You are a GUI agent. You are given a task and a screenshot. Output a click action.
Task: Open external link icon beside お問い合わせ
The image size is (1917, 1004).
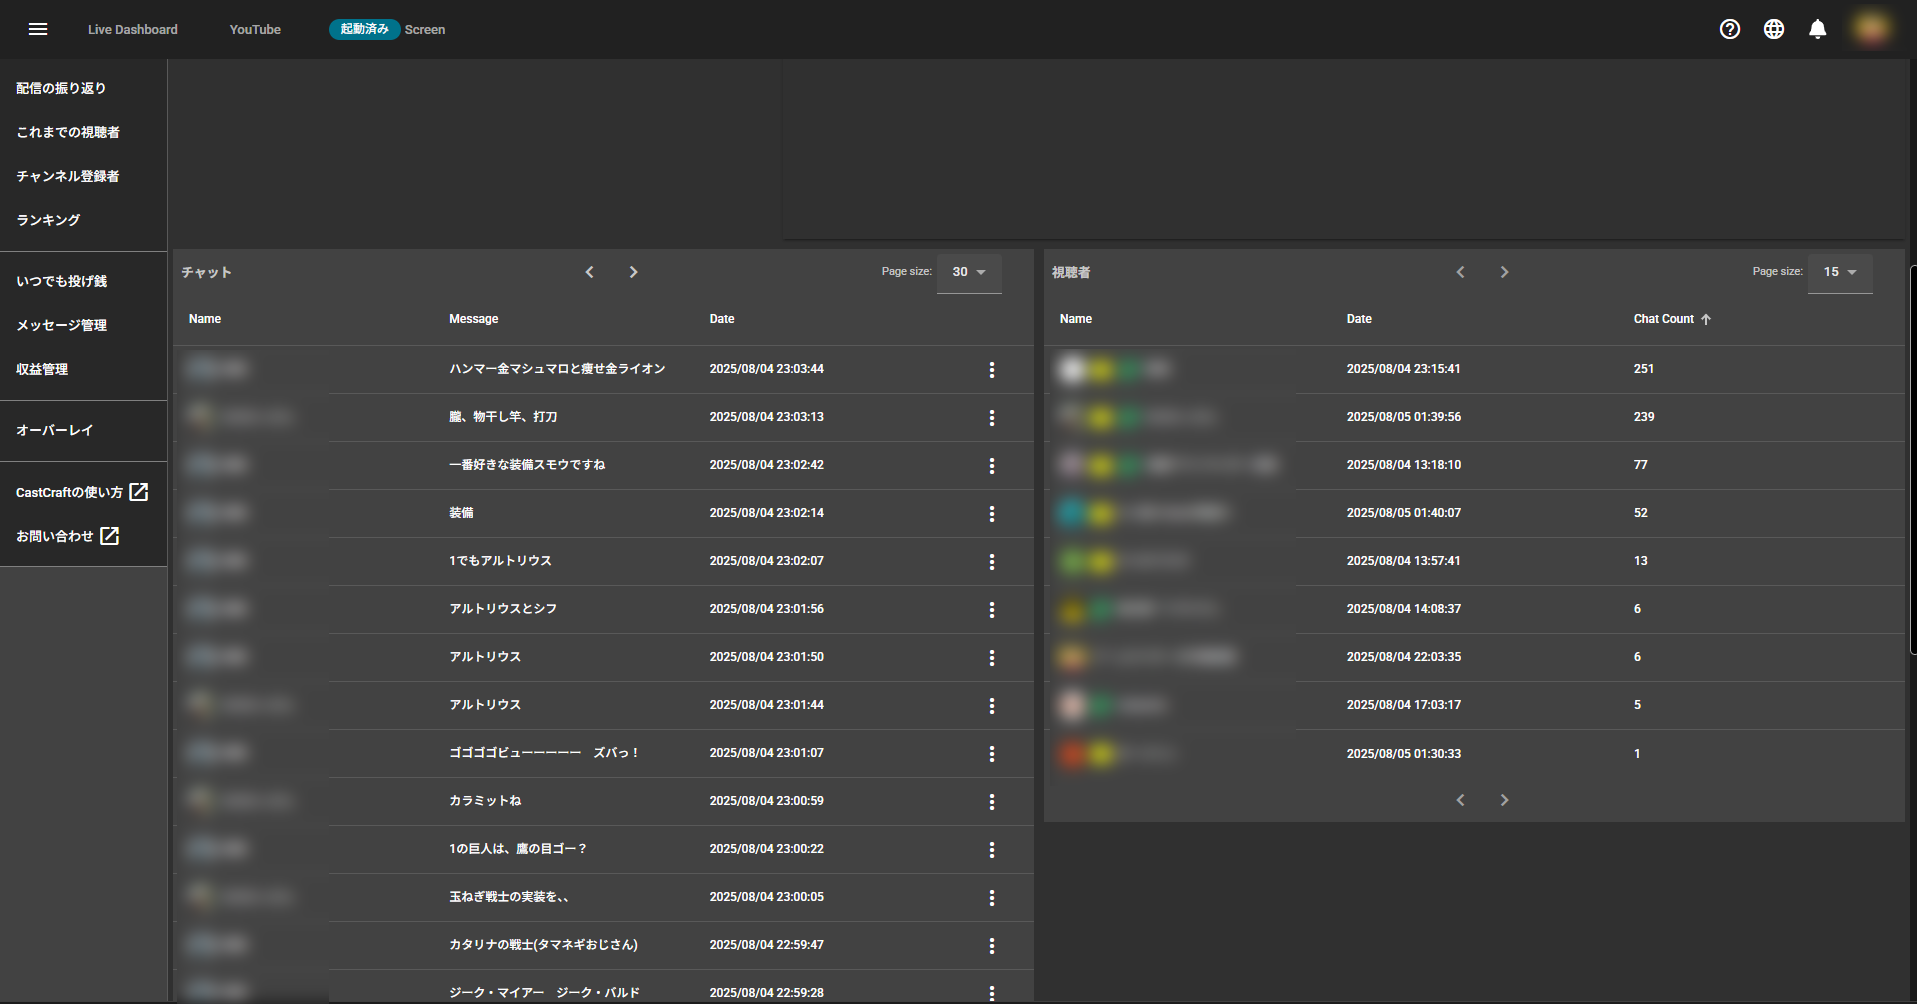[x=110, y=536]
